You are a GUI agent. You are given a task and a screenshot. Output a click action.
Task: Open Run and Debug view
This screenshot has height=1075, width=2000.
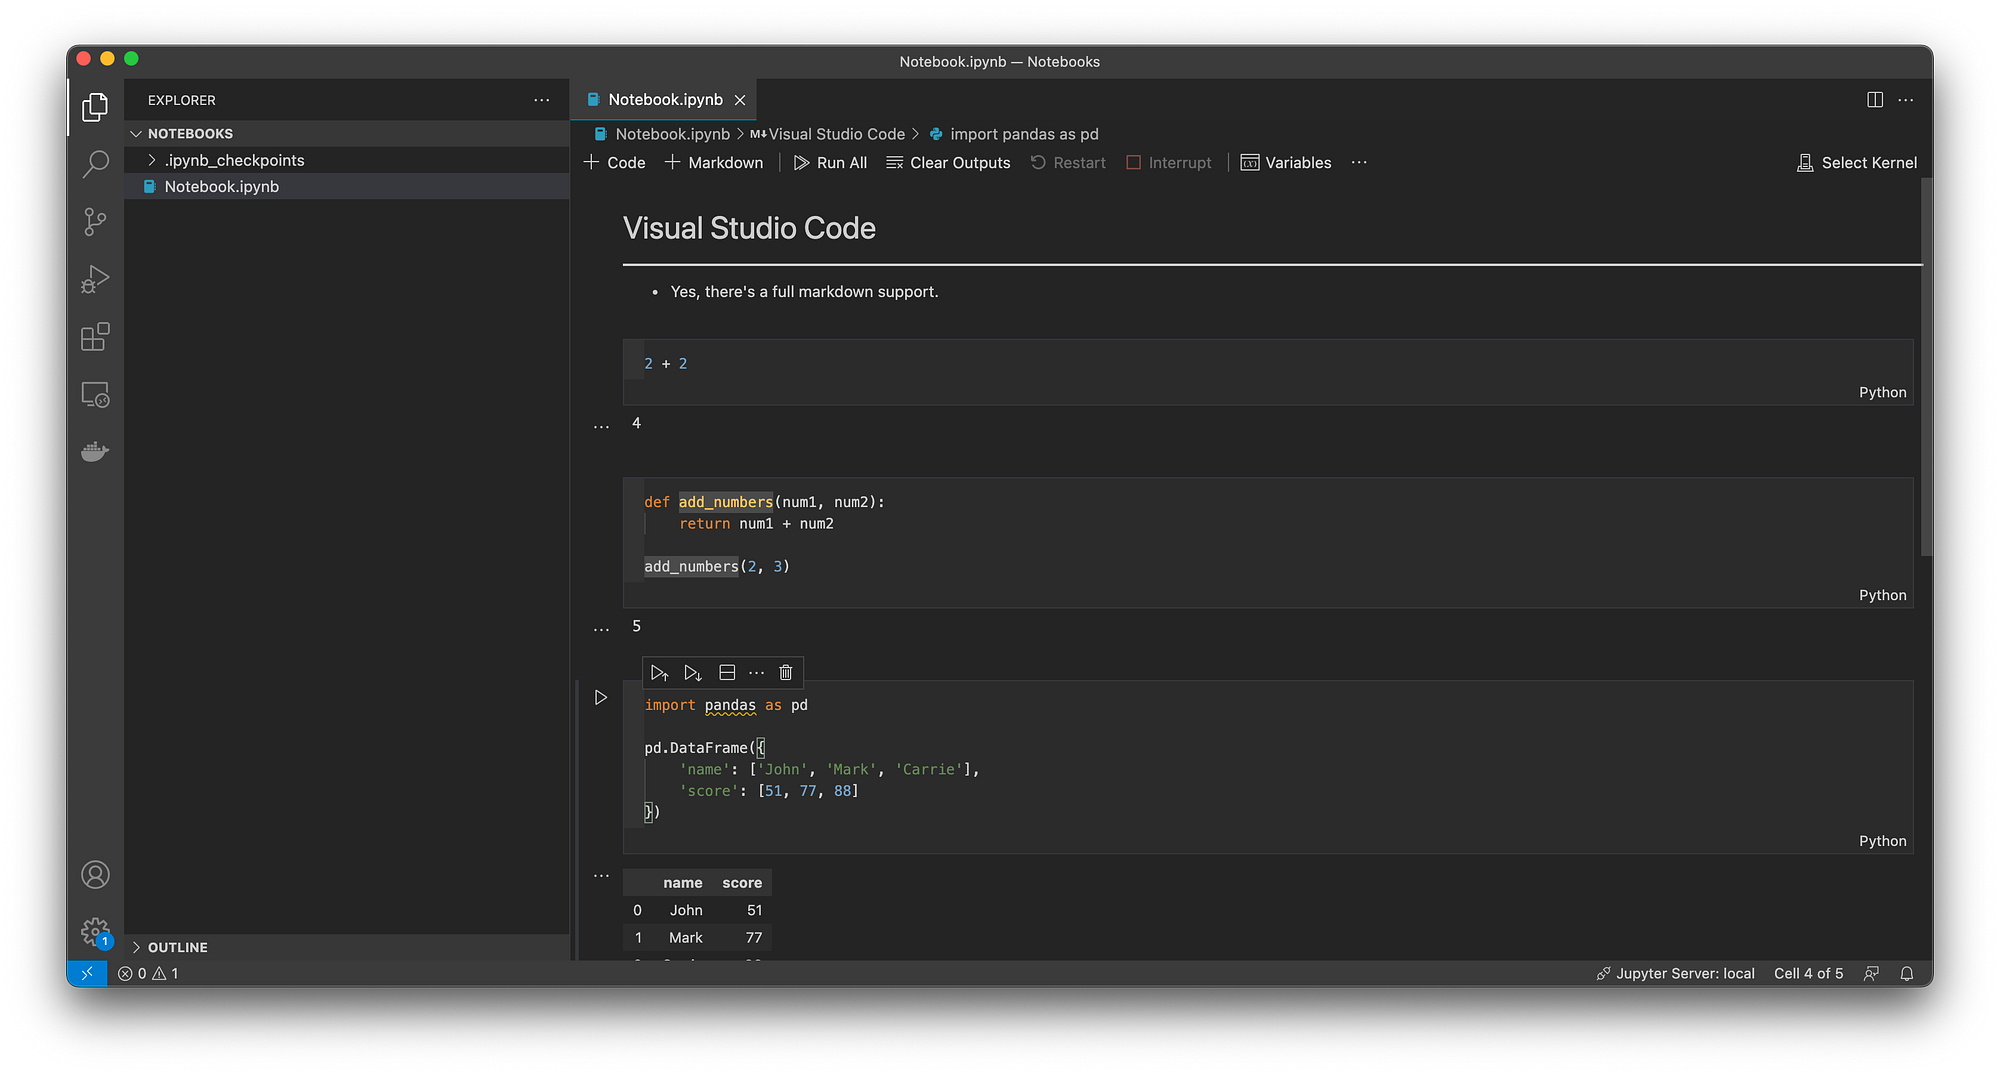(x=95, y=279)
